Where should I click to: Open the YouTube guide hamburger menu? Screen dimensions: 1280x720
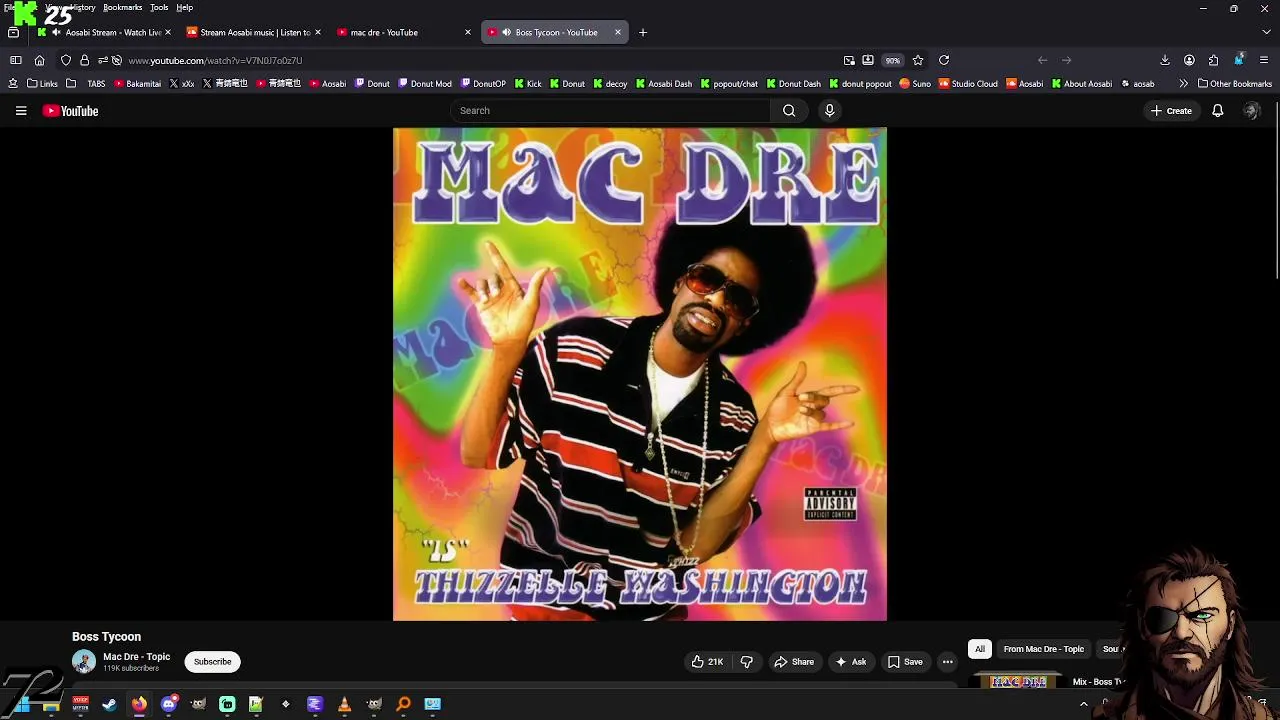(x=21, y=111)
